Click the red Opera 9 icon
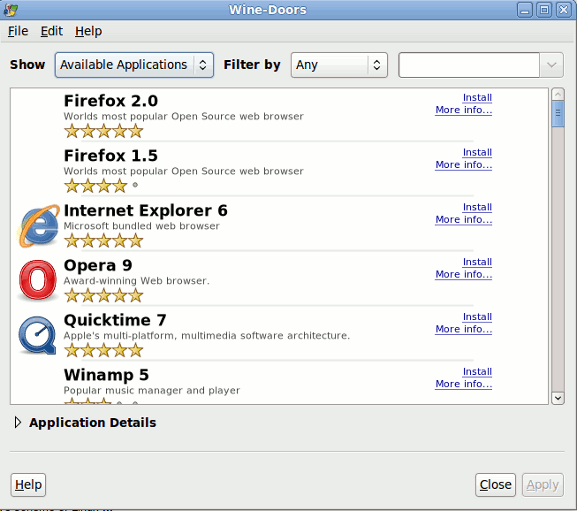Screen dimensions: 577x511 (38, 280)
